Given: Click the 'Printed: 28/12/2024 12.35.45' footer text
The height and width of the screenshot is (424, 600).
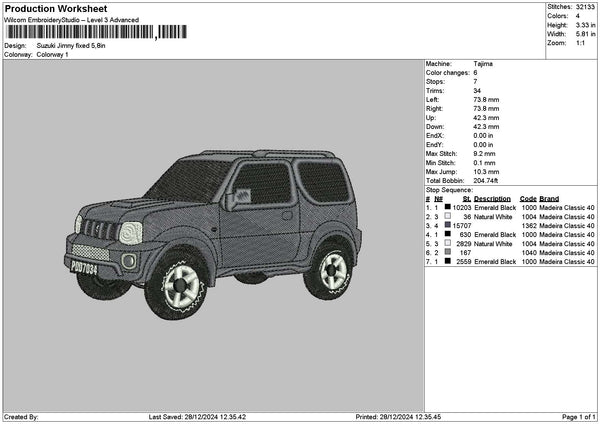Looking at the screenshot, I should click(398, 417).
